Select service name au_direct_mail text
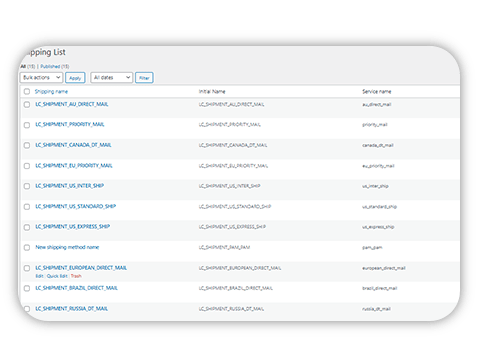 click(x=377, y=105)
